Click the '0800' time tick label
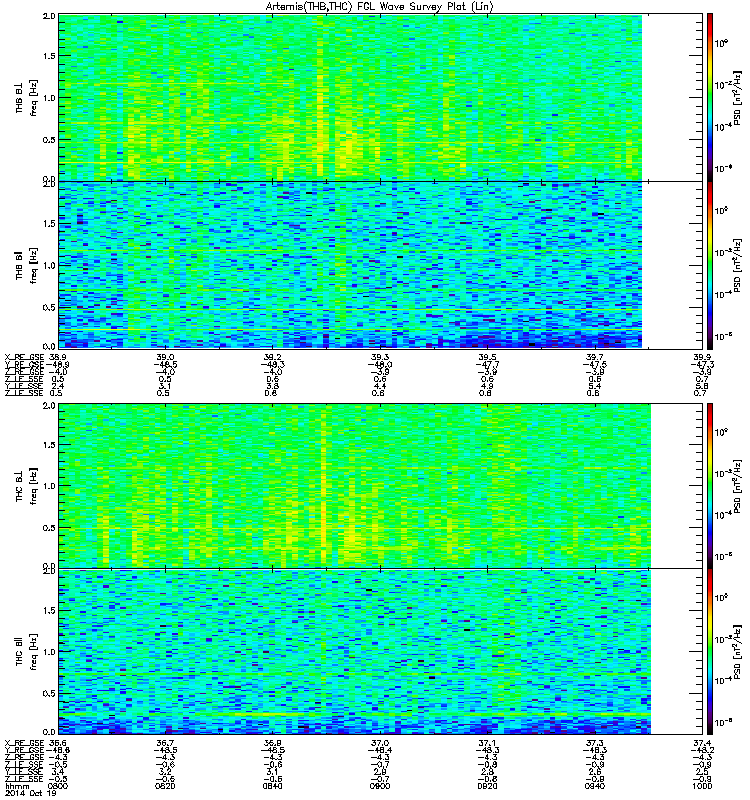This screenshot has height=800, width=750. pos(58,786)
